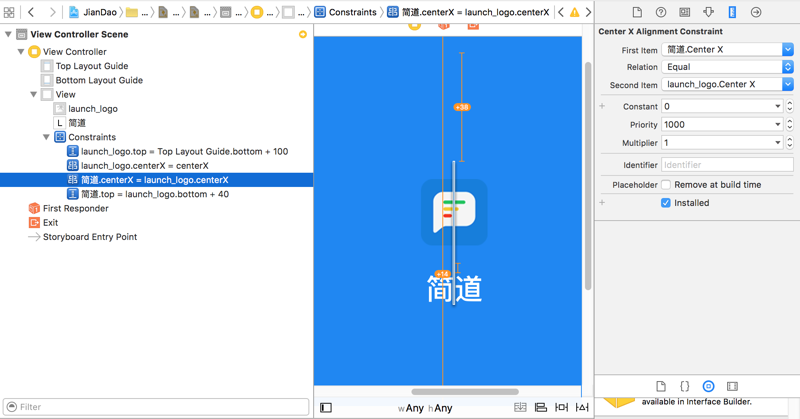Click the 简道 label on canvas

click(x=454, y=288)
